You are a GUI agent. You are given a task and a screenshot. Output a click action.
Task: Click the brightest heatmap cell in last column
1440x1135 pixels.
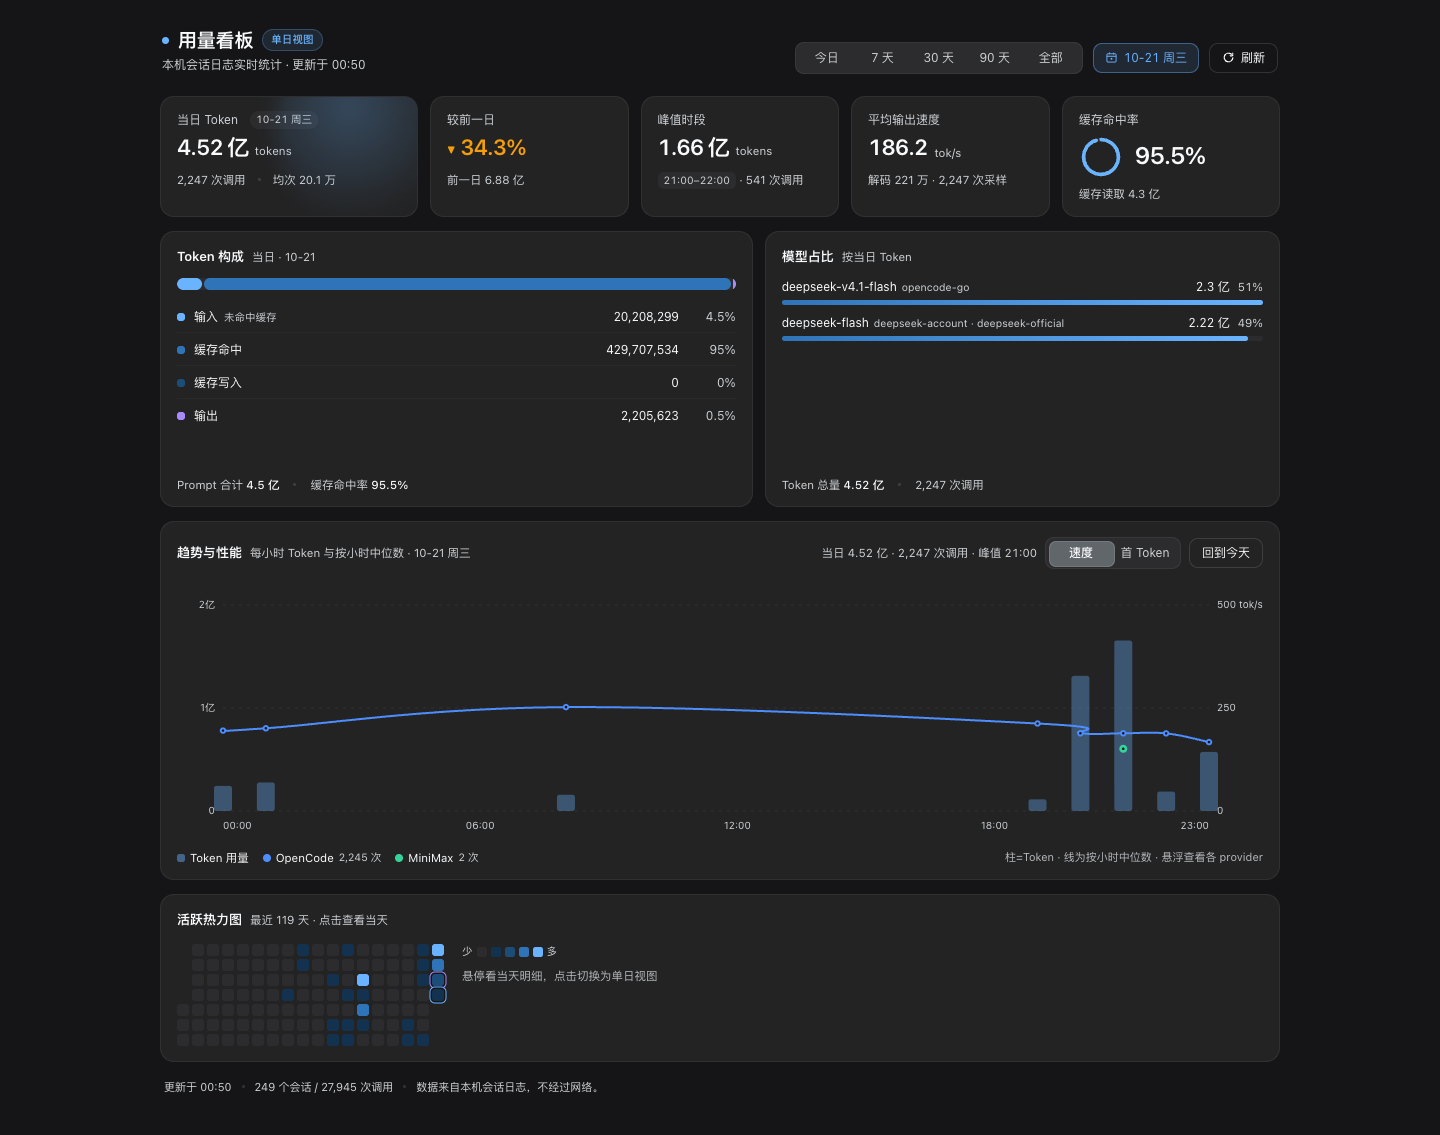pos(438,950)
